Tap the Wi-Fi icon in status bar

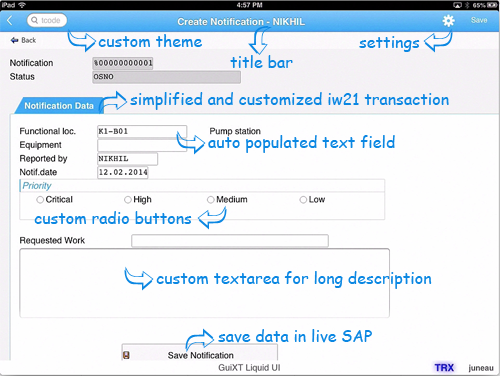coord(22,5)
